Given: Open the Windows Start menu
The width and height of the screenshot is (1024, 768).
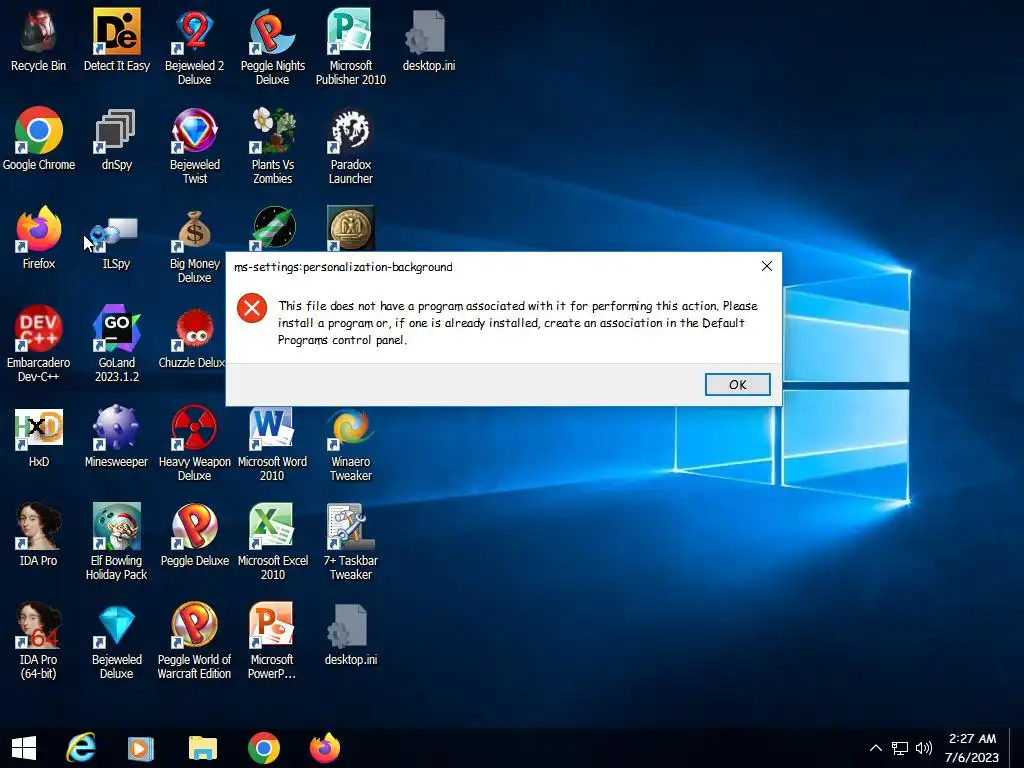Looking at the screenshot, I should point(24,748).
